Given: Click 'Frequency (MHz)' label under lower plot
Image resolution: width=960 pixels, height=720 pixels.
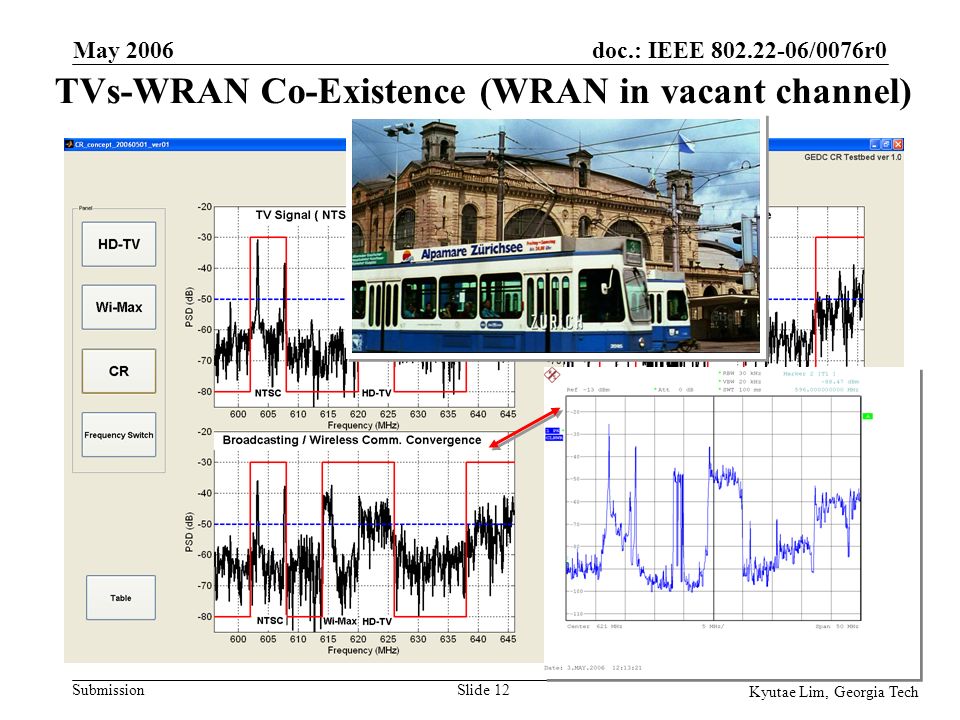Looking at the screenshot, I should pos(364,650).
